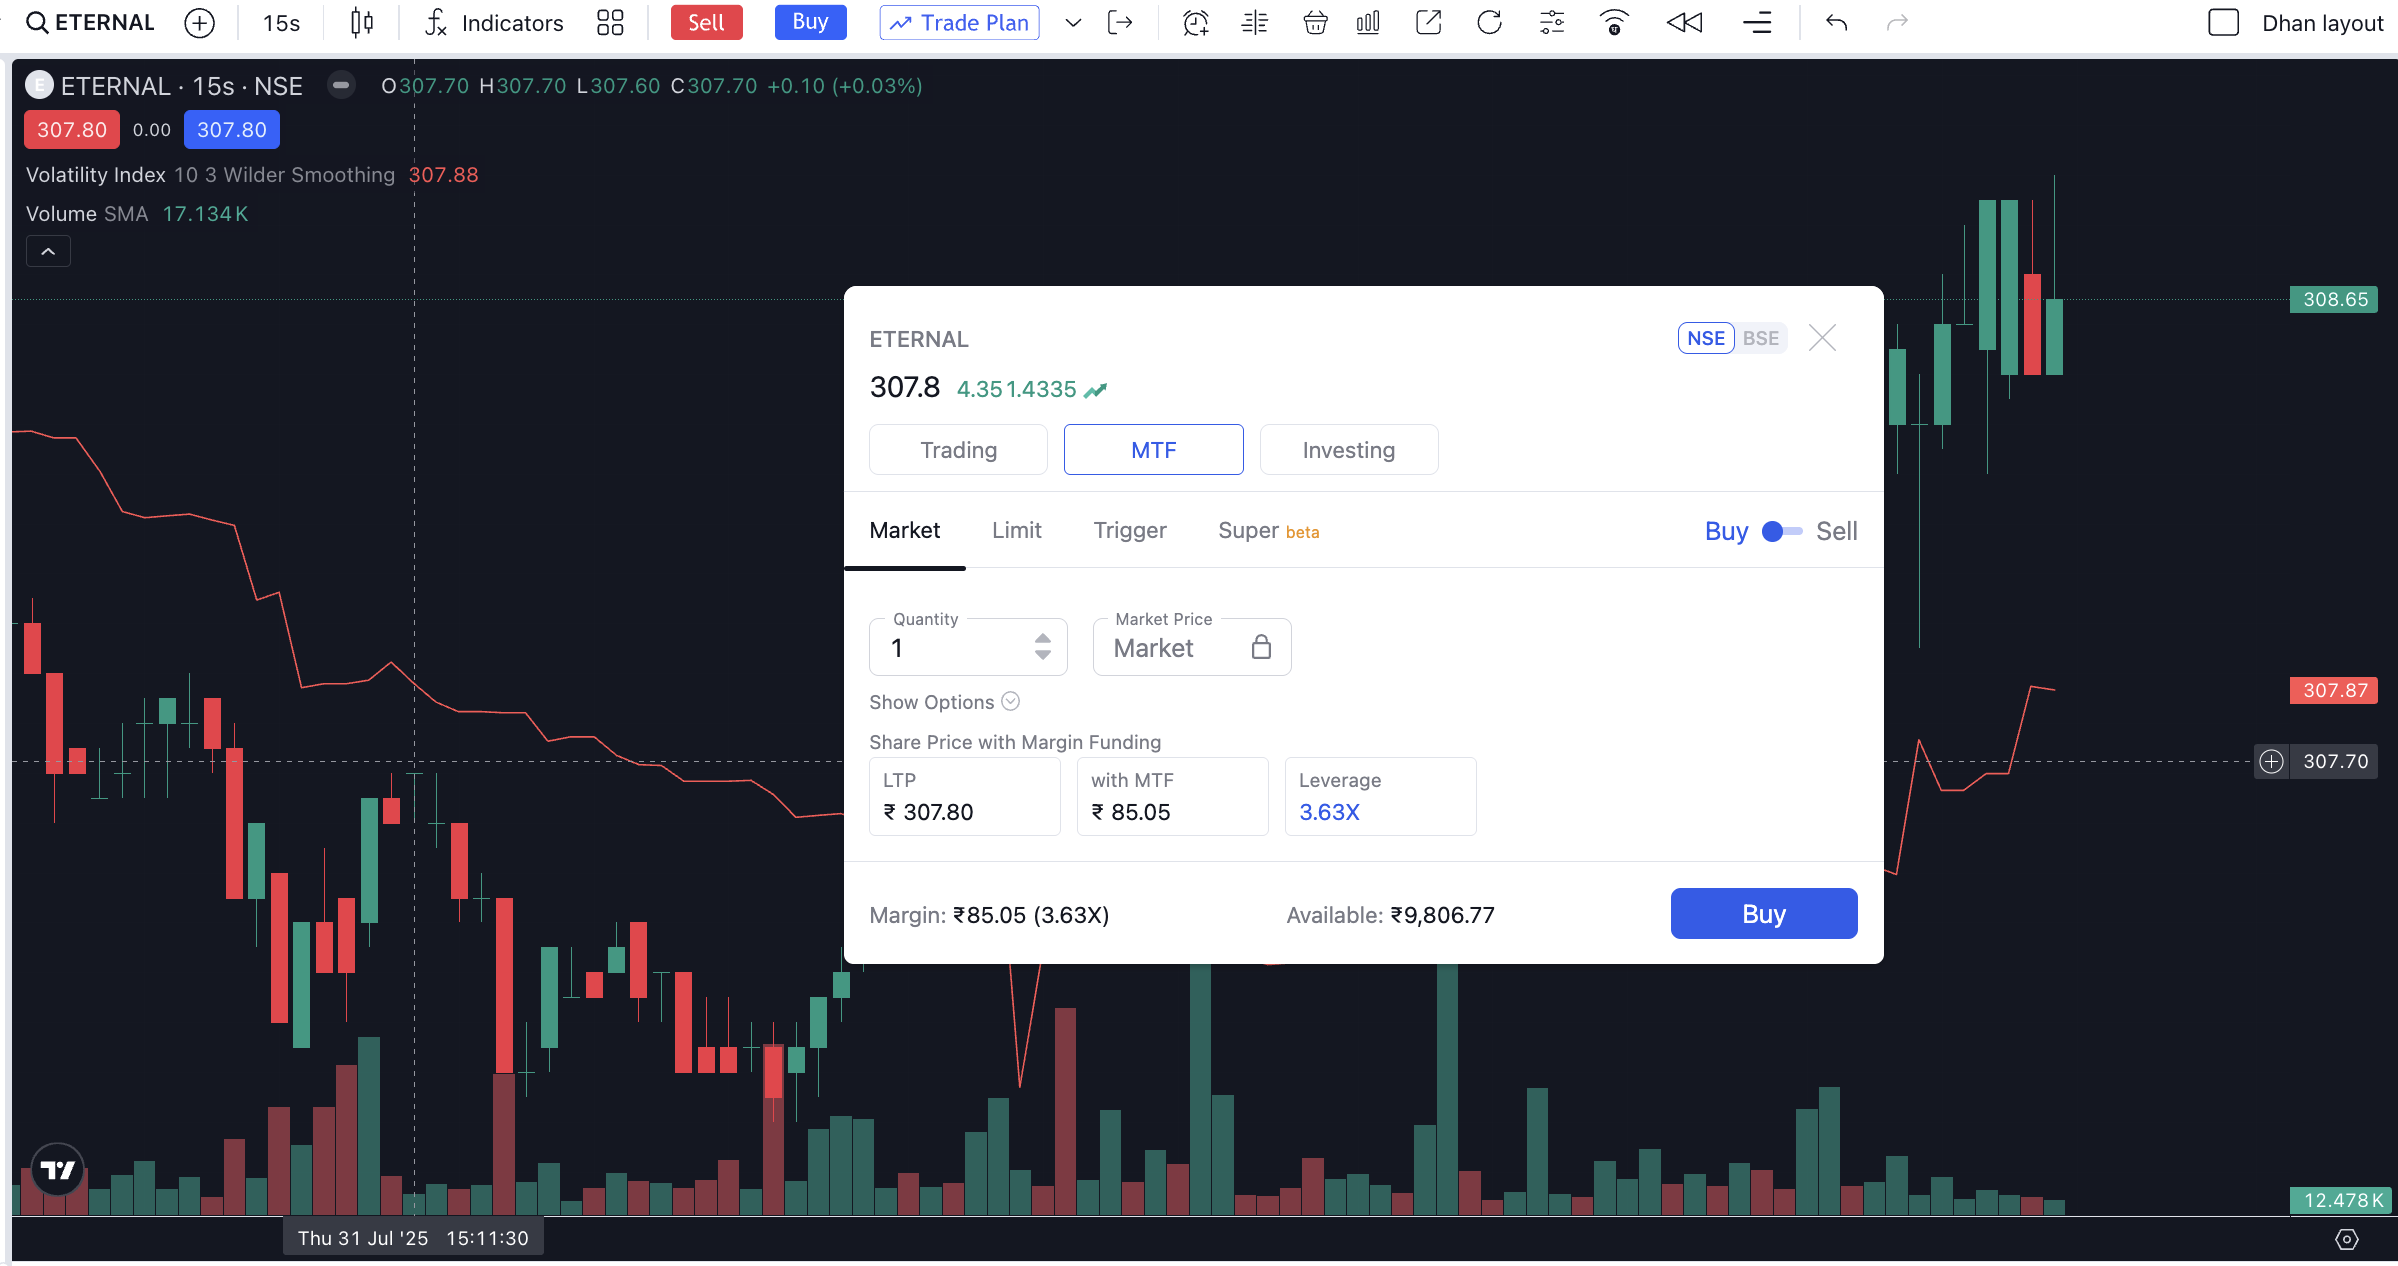Start bar replay with rewind icon
This screenshot has height=1266, width=2398.
[1684, 23]
